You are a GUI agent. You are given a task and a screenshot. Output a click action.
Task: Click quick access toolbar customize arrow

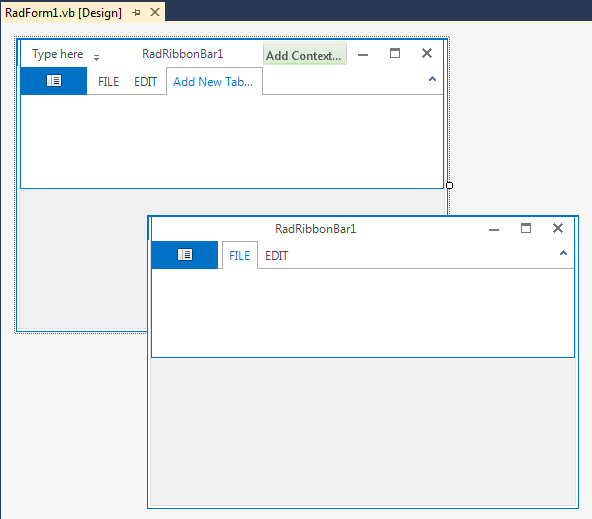coord(96,58)
